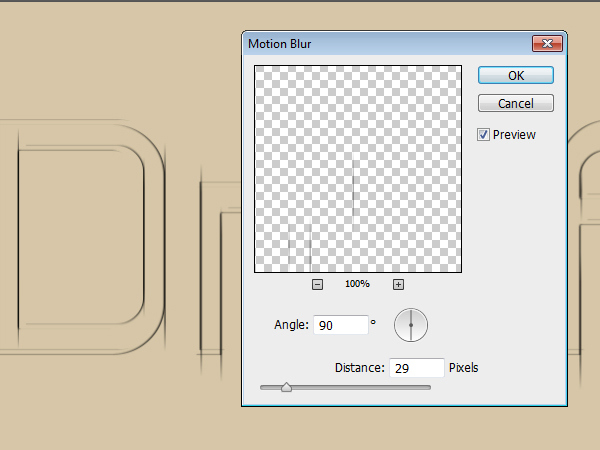Screen dimensions: 600x450
Task: Toggle the Preview checkbox
Action: pyautogui.click(x=484, y=135)
